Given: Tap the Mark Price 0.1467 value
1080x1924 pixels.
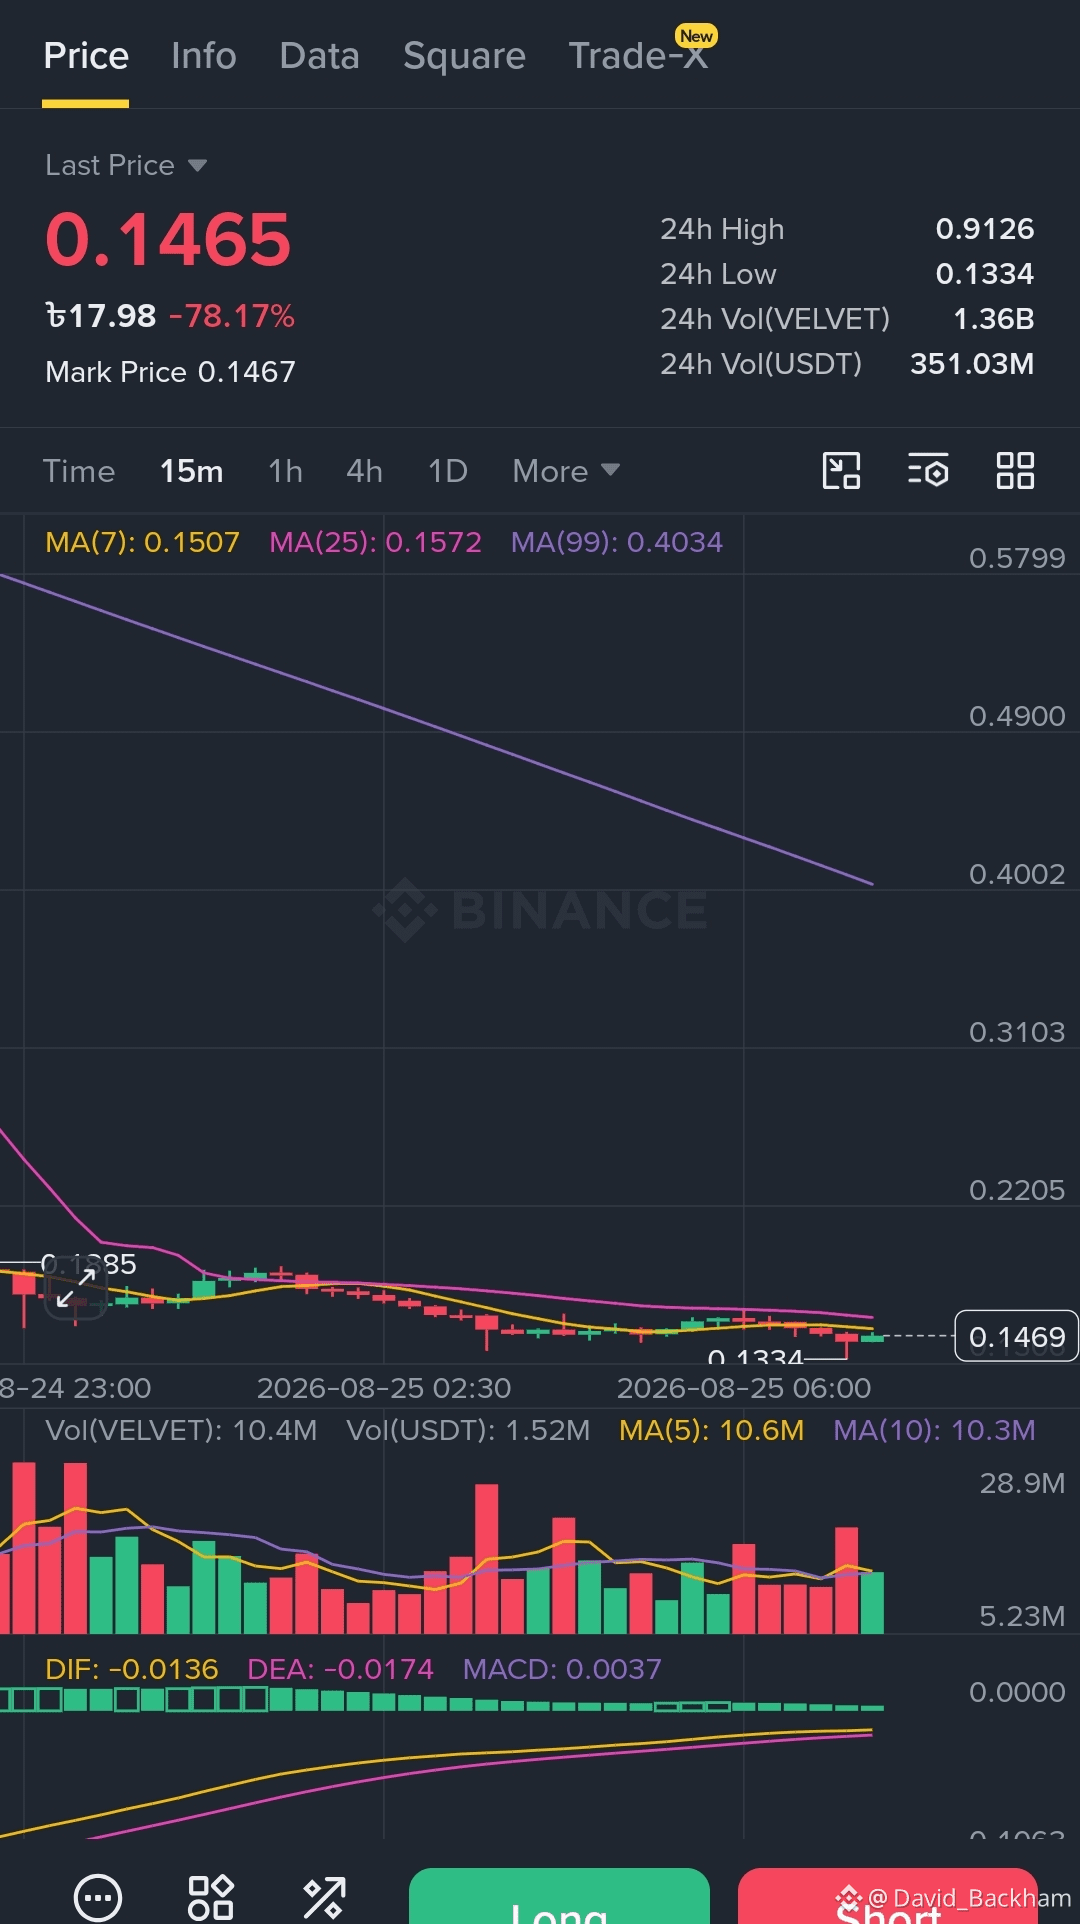Looking at the screenshot, I should [x=171, y=372].
